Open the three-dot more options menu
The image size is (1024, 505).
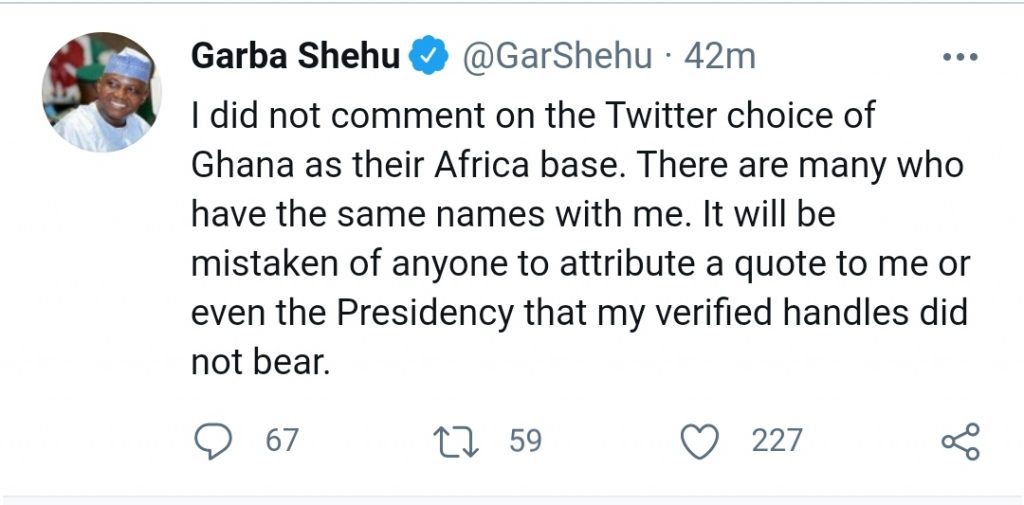pyautogui.click(x=961, y=57)
